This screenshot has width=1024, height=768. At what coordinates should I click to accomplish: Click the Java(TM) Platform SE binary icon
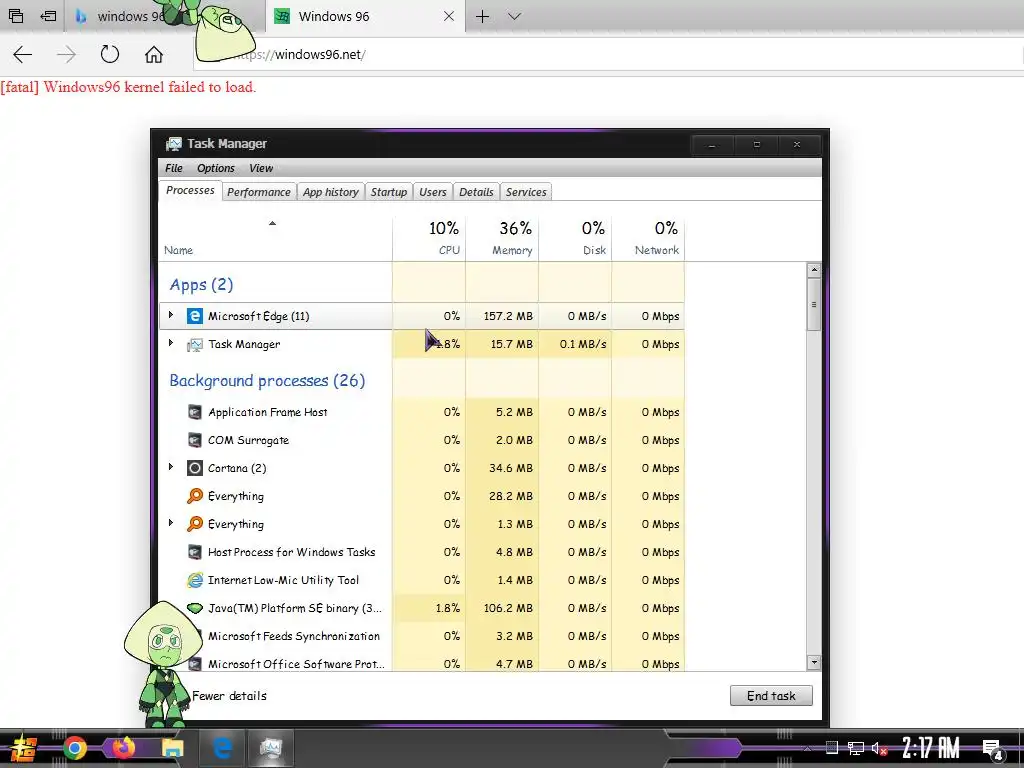point(195,608)
